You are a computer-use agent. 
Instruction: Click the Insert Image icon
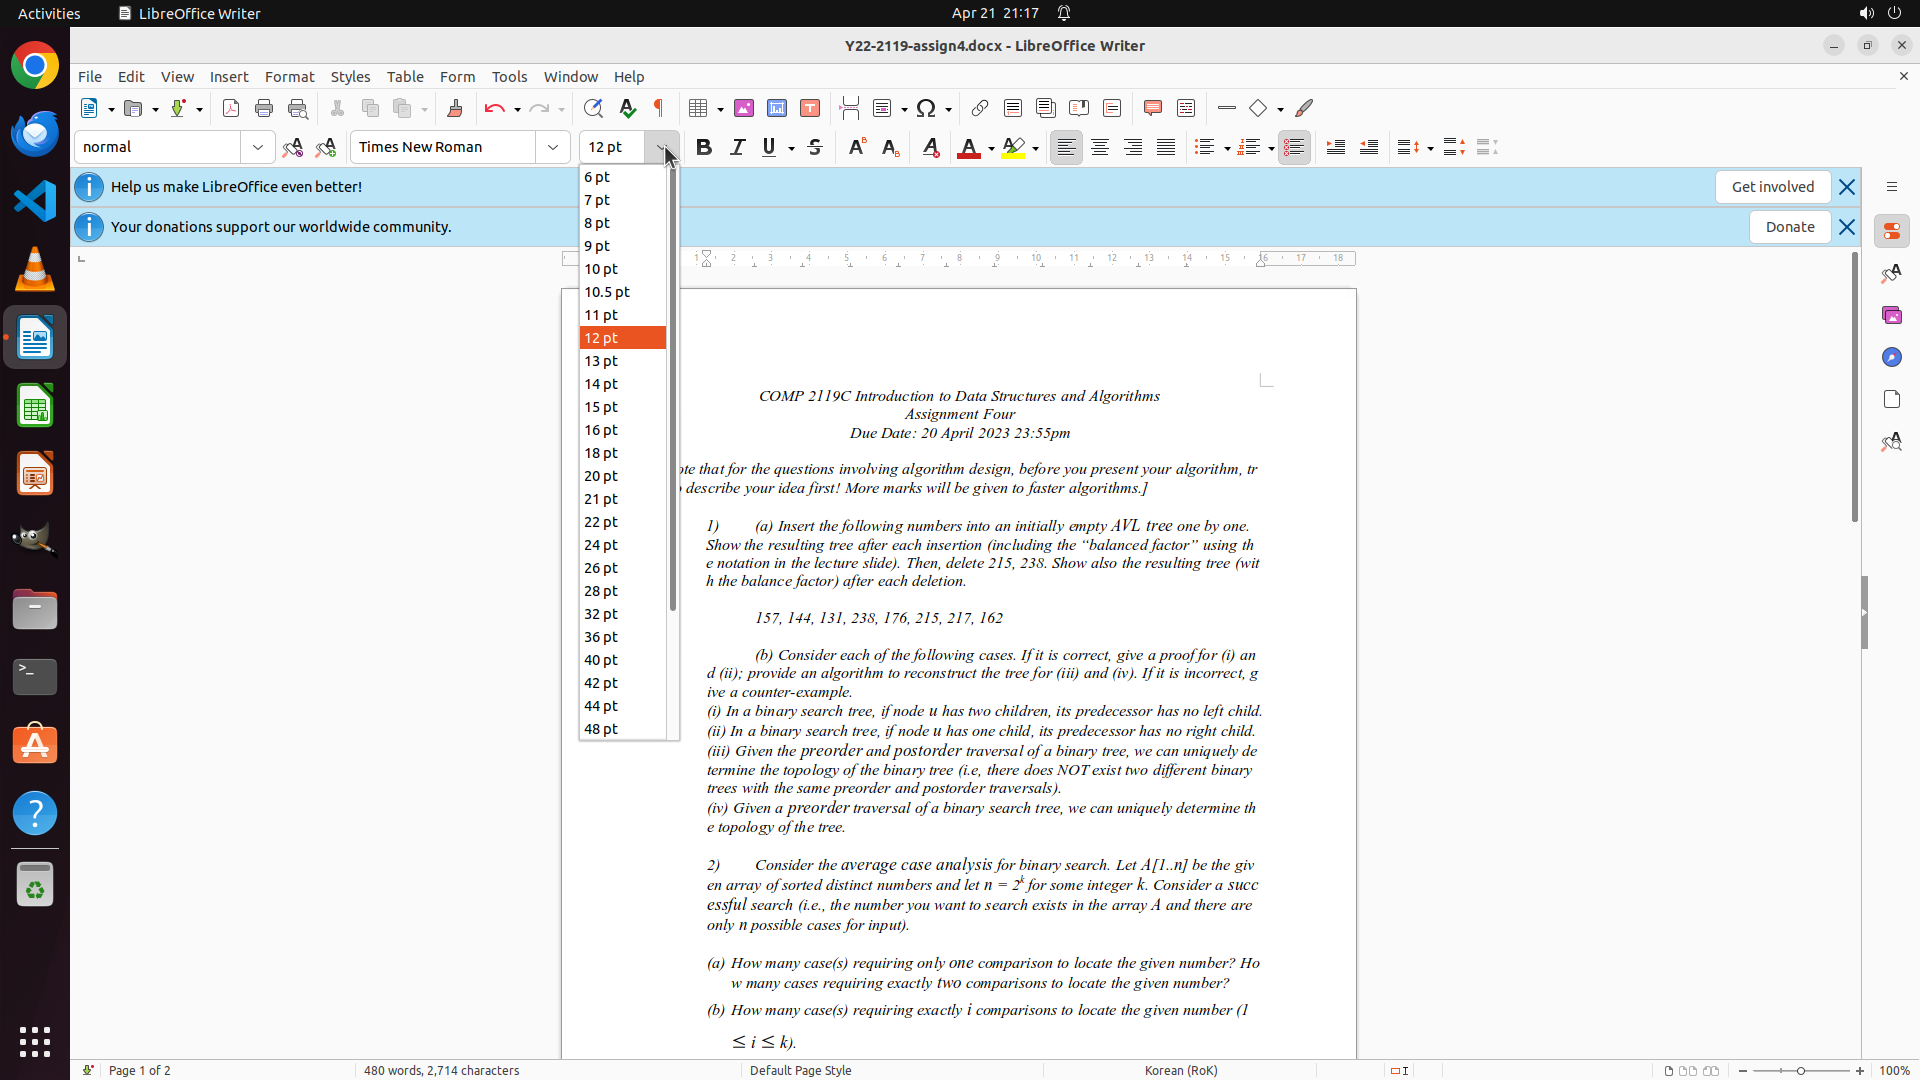click(744, 108)
